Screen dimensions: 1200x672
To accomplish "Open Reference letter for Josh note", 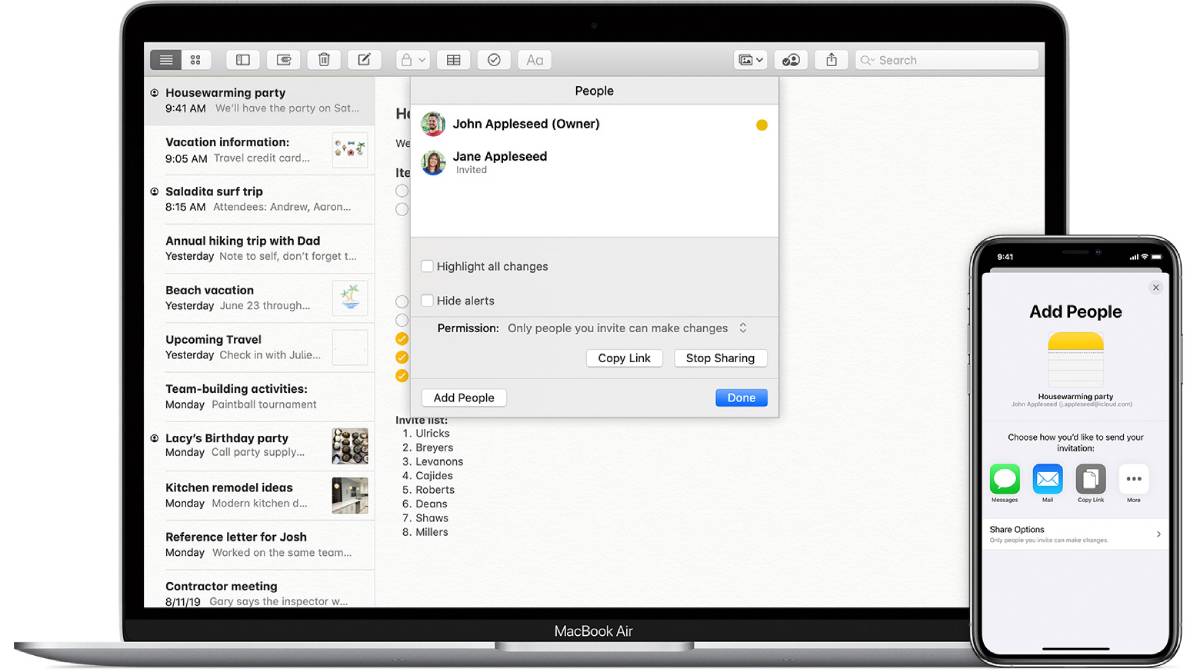I will tap(260, 544).
